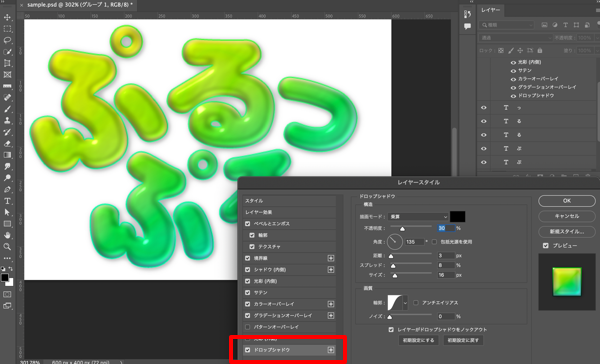Image resolution: width=600 pixels, height=364 pixels.
Task: Select the Lasso tool
Action: pyautogui.click(x=7, y=40)
